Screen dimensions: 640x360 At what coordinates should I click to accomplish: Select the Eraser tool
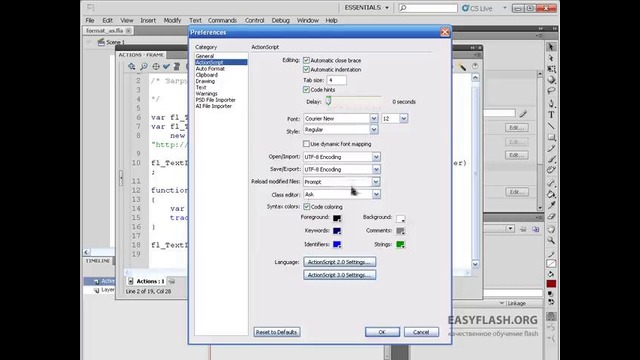(x=551, y=216)
